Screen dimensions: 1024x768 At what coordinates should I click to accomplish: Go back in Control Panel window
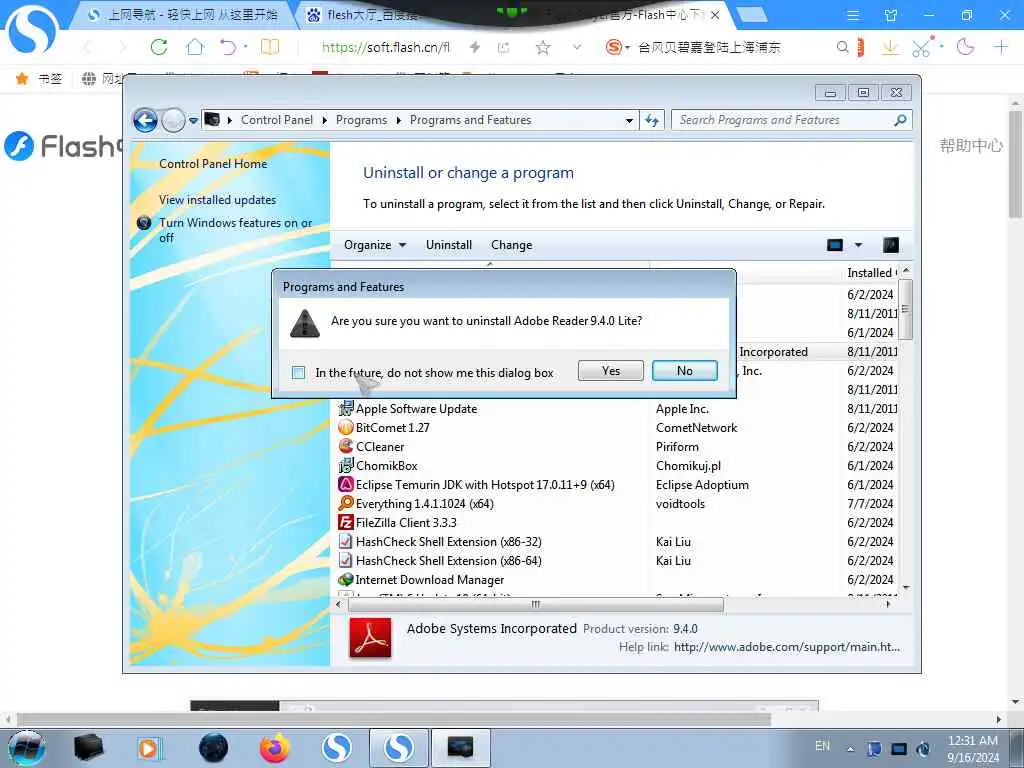tap(145, 120)
